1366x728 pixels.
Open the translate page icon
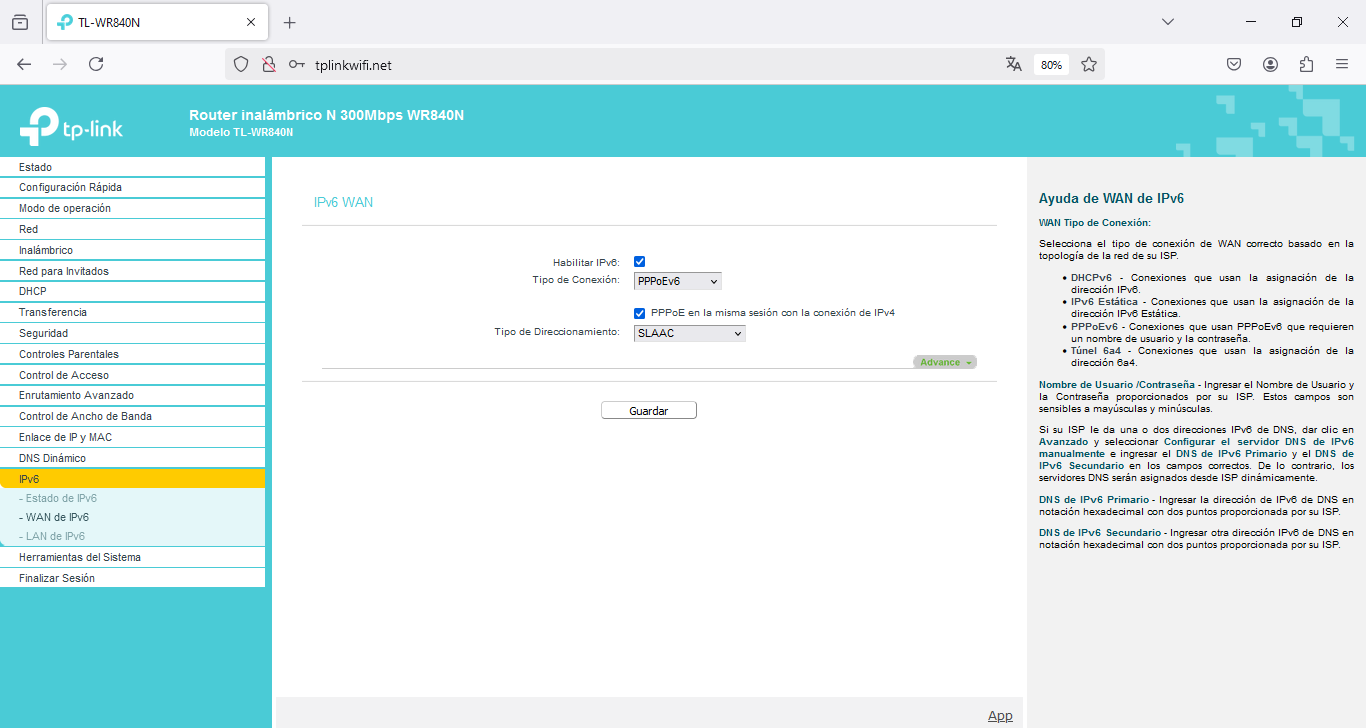tap(1014, 64)
